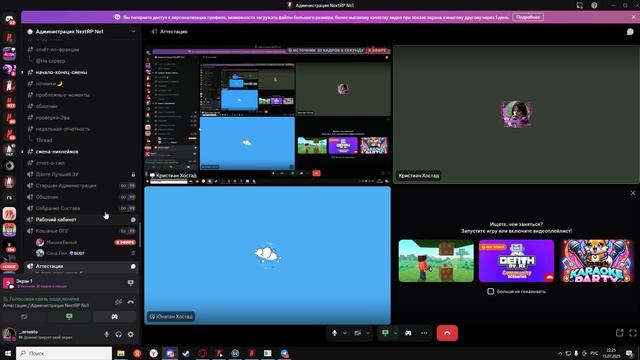Click the В ЭФИРЕ live badge in channel list
This screenshot has width=640, height=360.
tap(125, 242)
